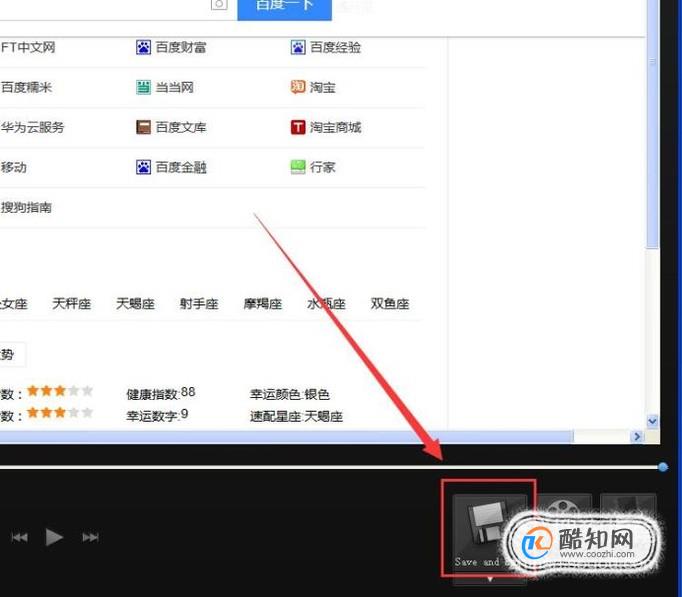The width and height of the screenshot is (682, 597).
Task: Open the dropdown arrow below Save button
Action: (490, 580)
